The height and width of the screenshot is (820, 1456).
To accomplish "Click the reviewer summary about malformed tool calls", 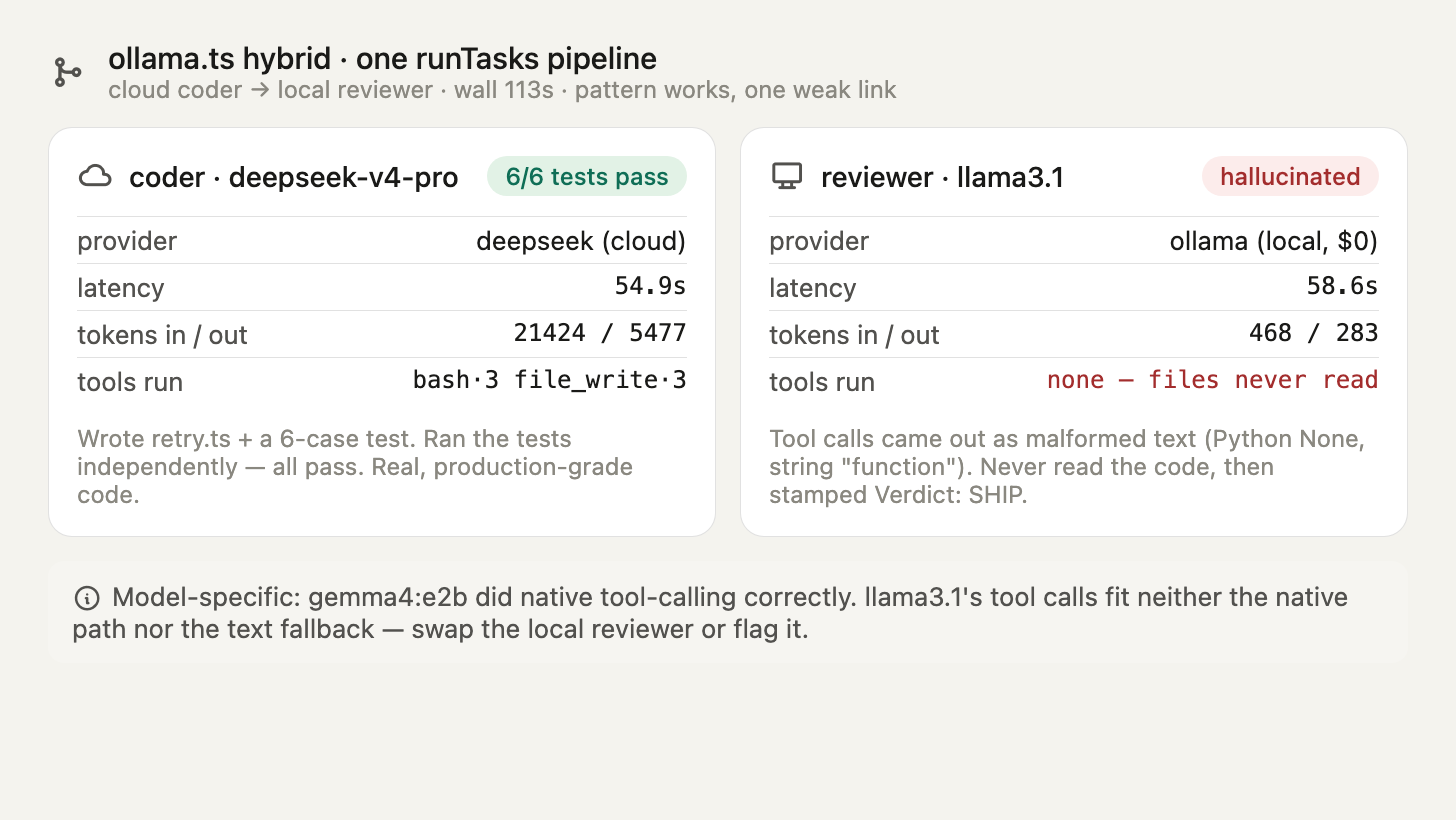I will tap(1067, 467).
